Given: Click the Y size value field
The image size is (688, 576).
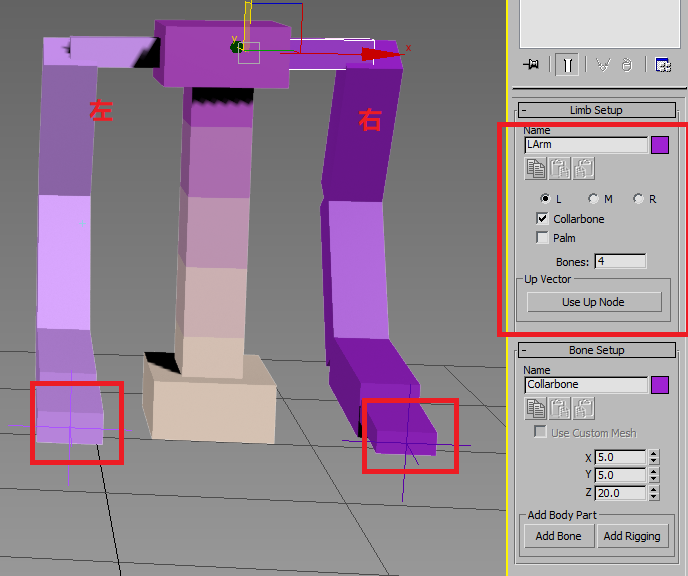Looking at the screenshot, I should [620, 475].
